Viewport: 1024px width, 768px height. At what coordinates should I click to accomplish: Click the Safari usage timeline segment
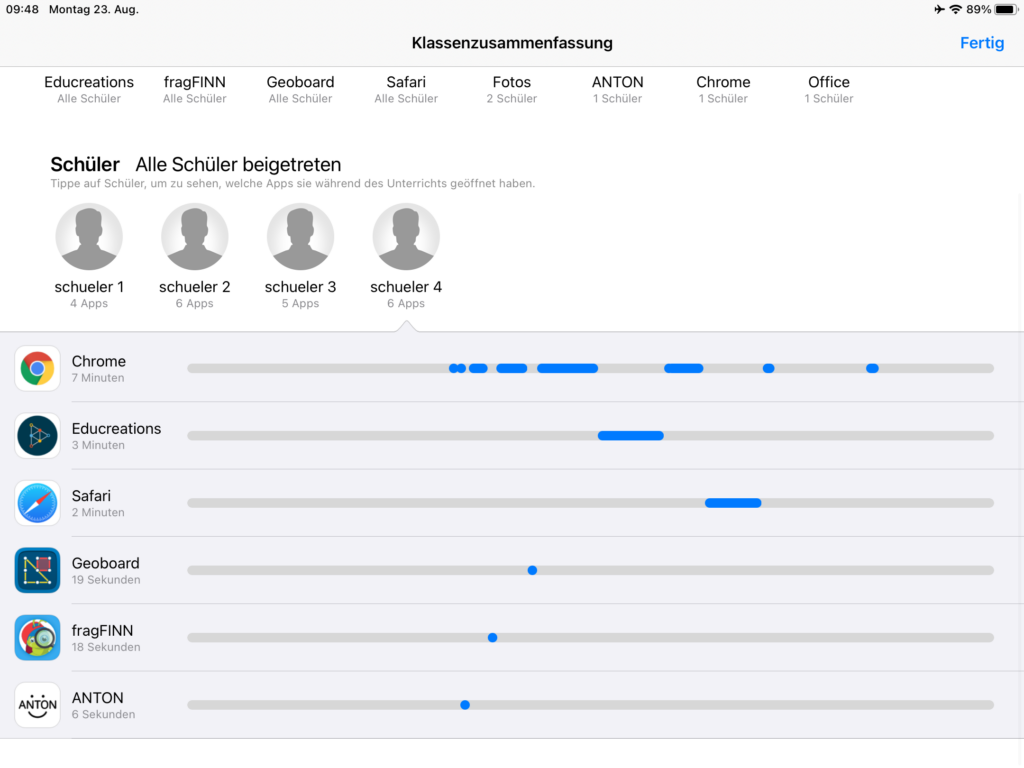point(733,503)
